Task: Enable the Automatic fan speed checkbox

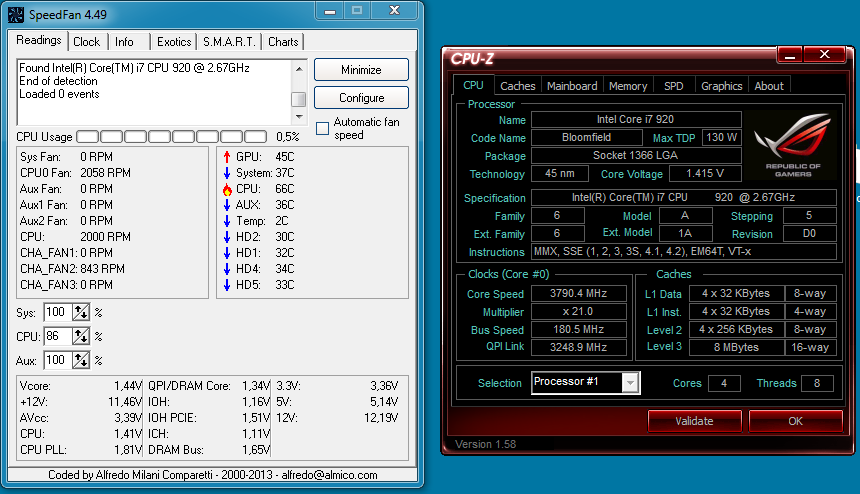Action: coord(322,128)
